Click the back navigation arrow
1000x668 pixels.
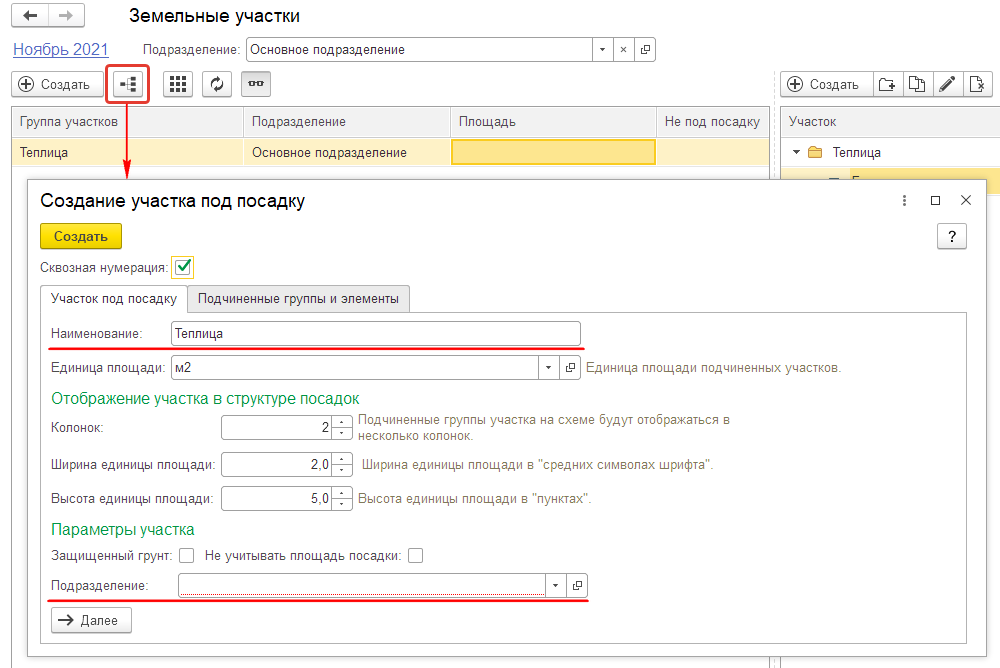(30, 17)
